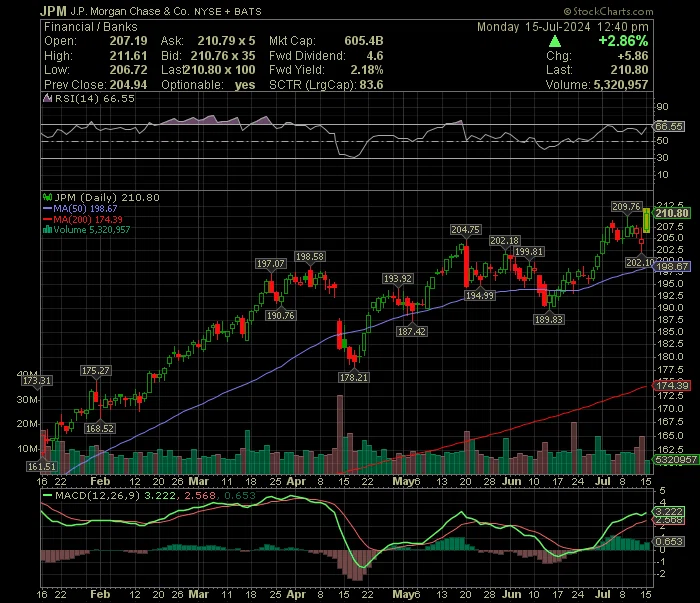Image resolution: width=700 pixels, height=603 pixels.
Task: Click the Financial / Banks sector label
Action: click(x=91, y=27)
